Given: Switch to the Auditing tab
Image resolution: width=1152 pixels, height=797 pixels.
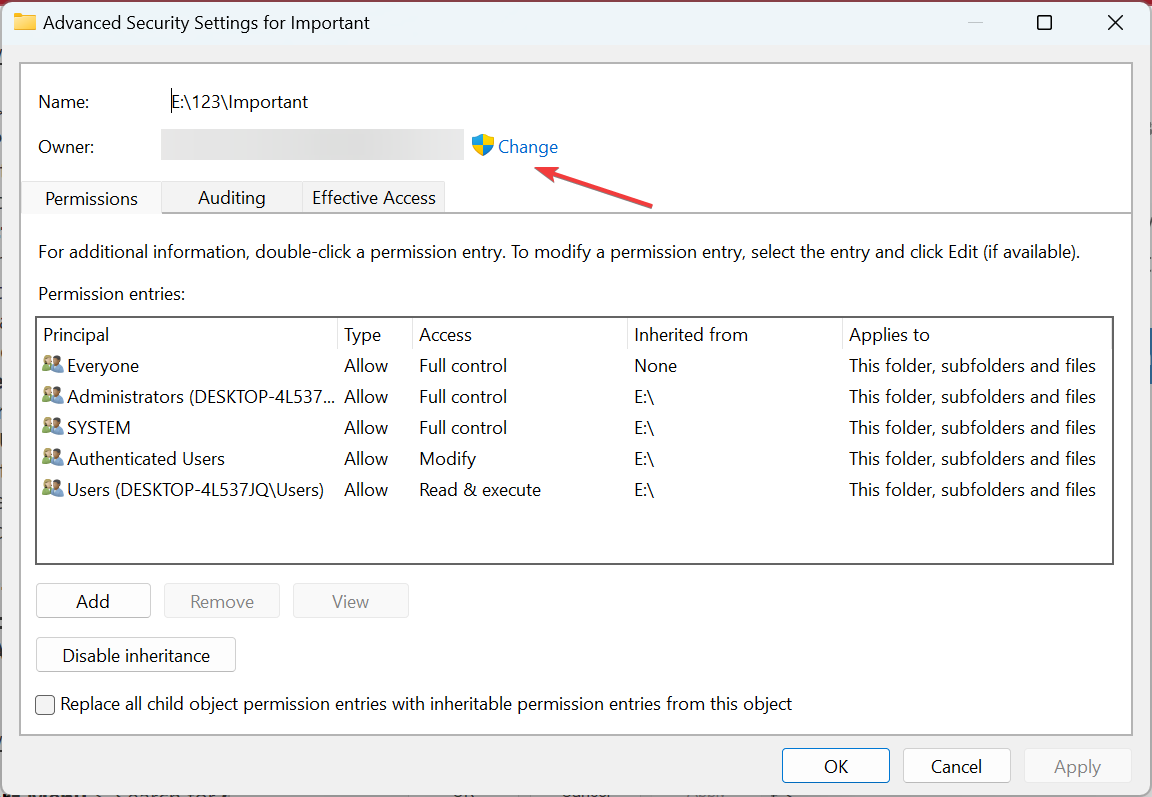Looking at the screenshot, I should (x=231, y=198).
